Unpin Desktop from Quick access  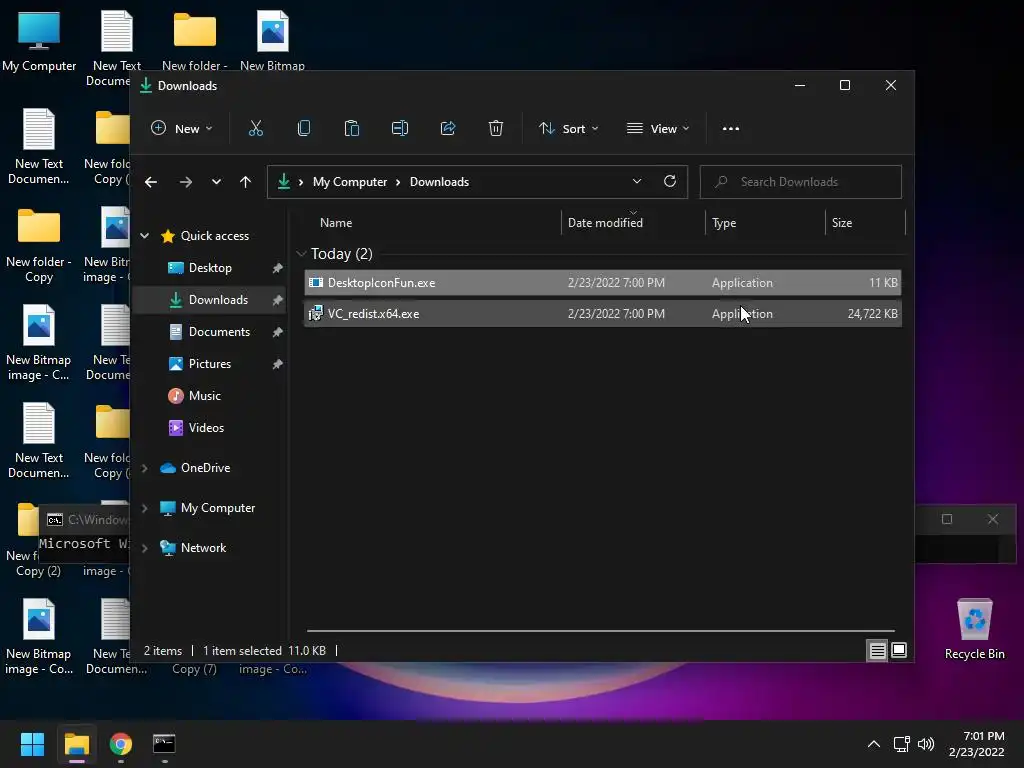coord(278,268)
